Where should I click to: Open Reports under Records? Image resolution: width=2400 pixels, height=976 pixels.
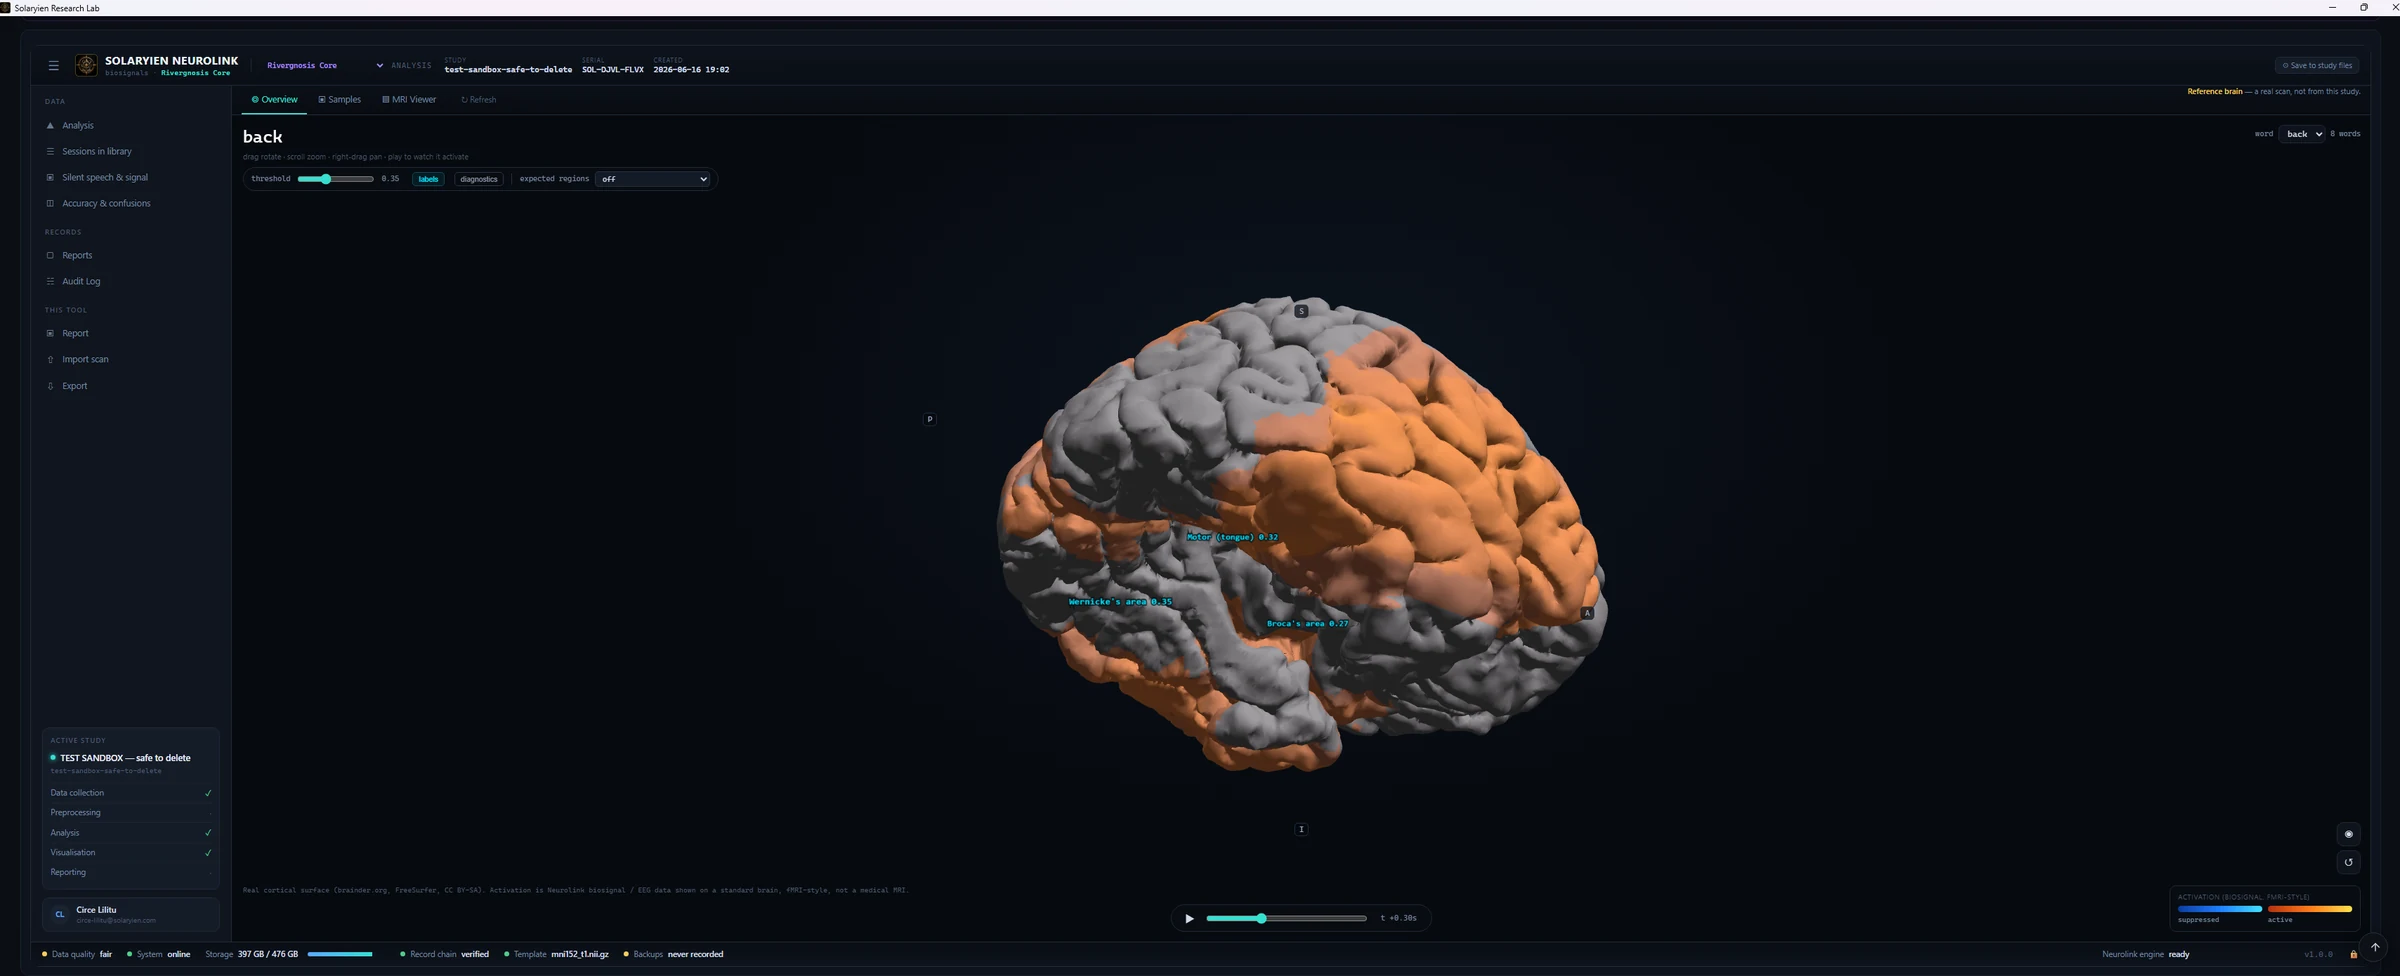(x=77, y=256)
